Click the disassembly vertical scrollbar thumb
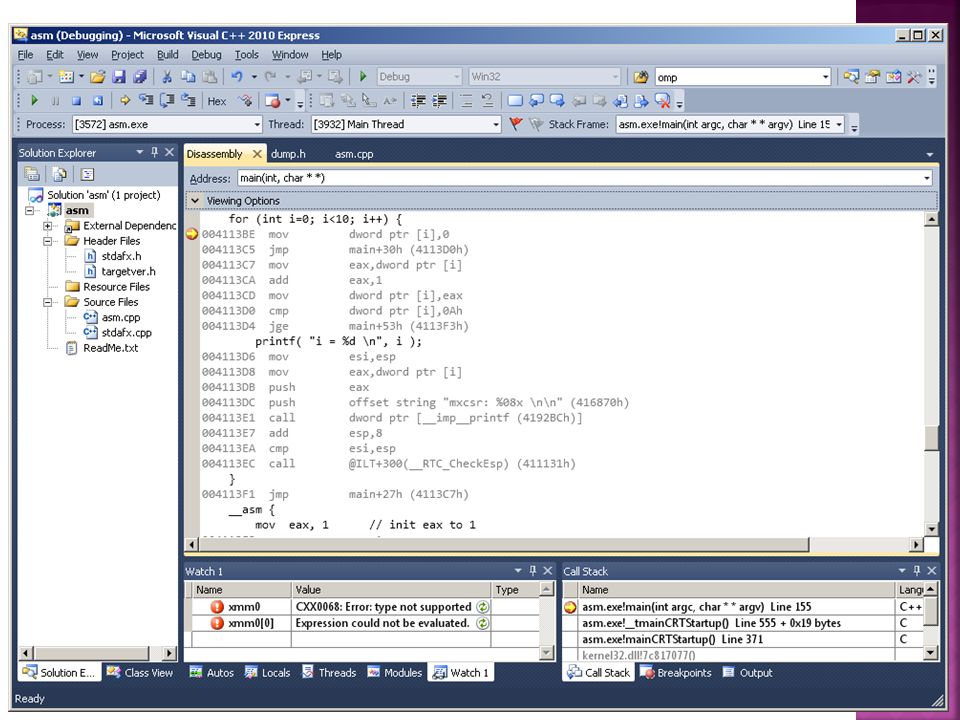 931,437
